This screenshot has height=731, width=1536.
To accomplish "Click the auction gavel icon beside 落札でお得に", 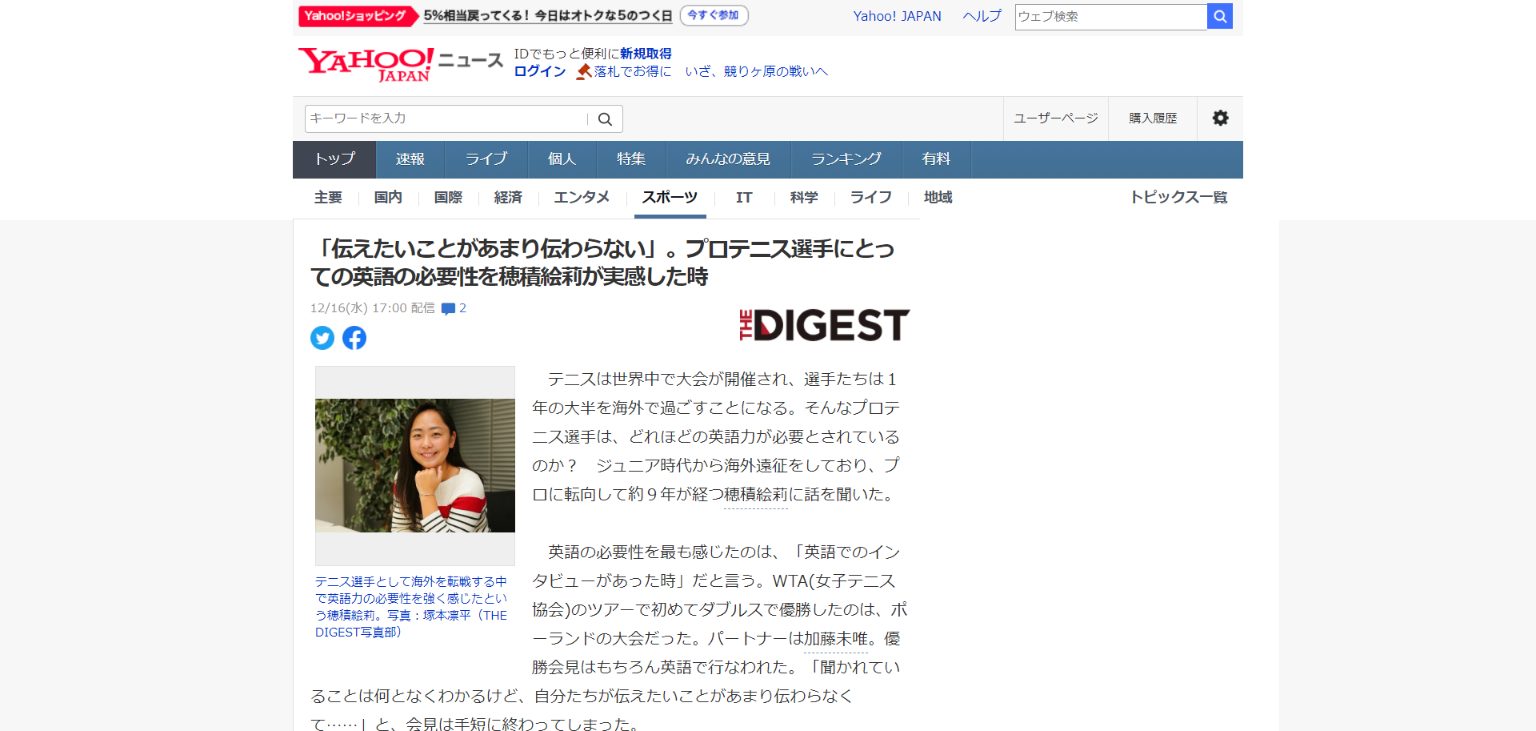I will [583, 72].
